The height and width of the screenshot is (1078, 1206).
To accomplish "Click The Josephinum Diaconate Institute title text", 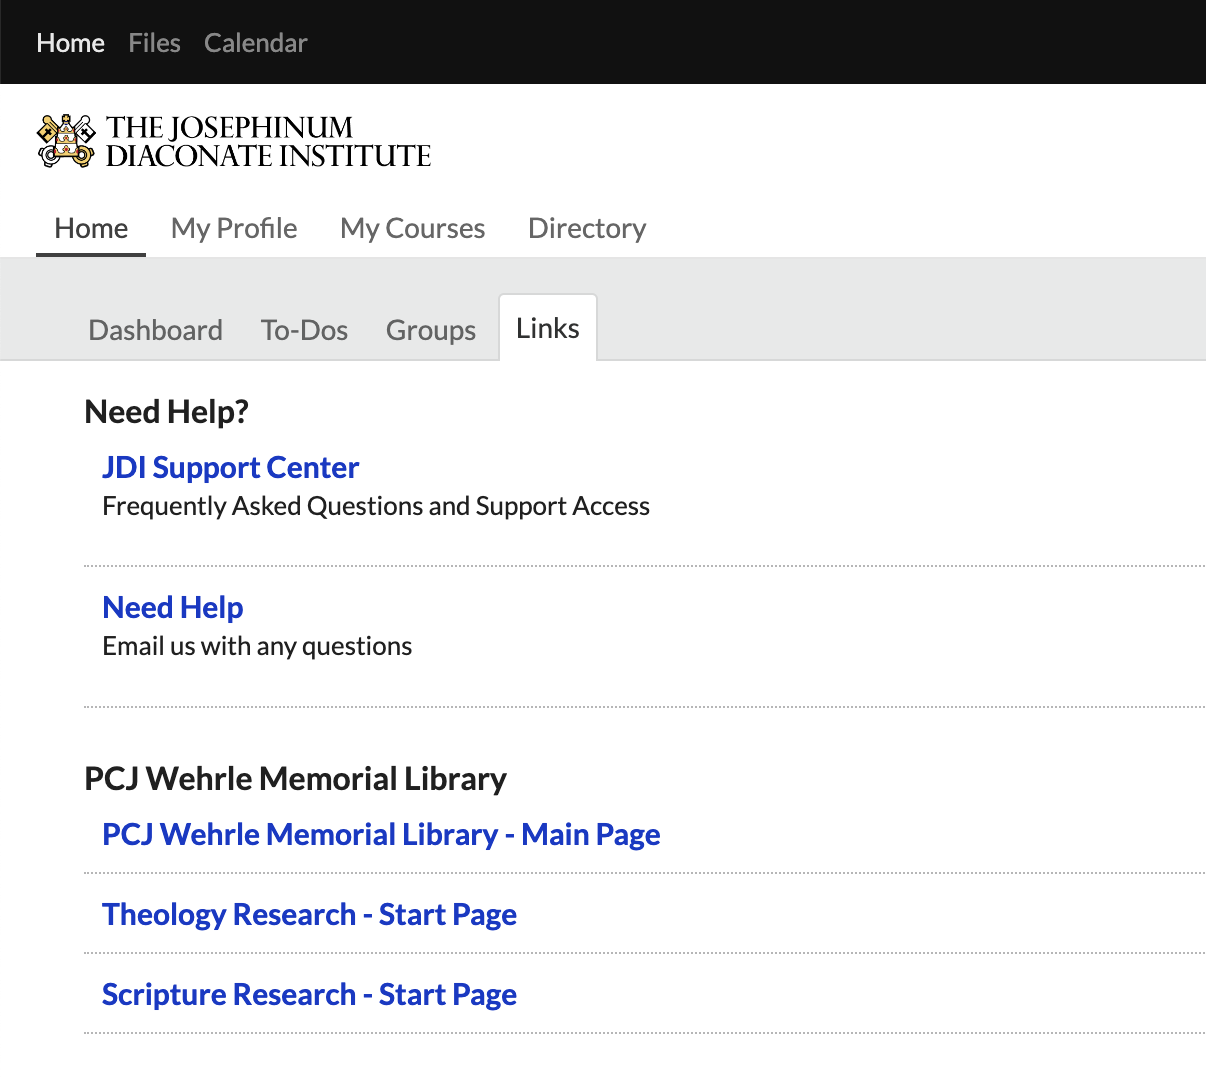I will coord(268,141).
